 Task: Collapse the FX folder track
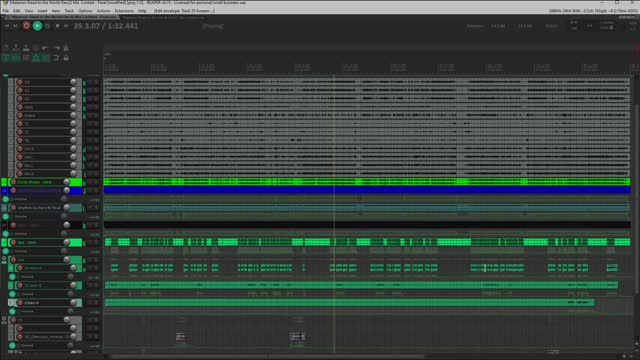pos(4,319)
